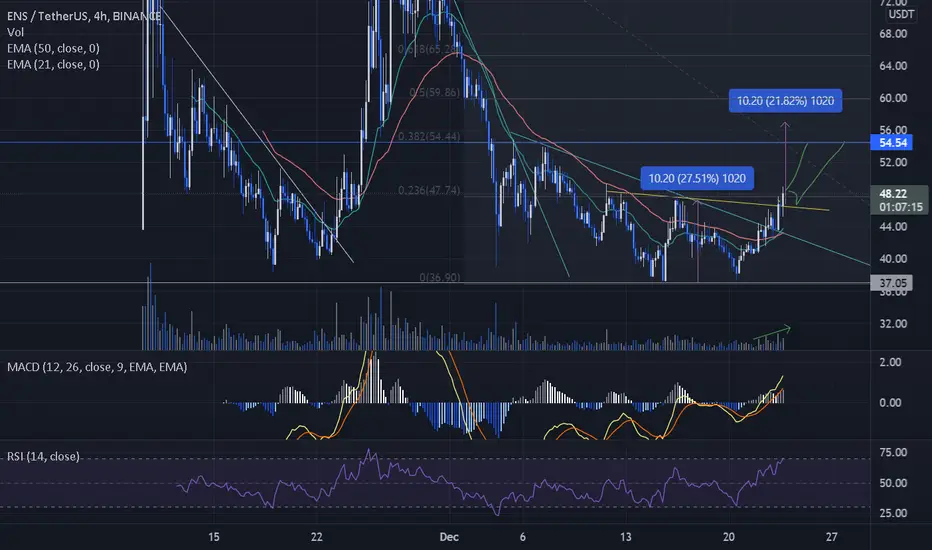The width and height of the screenshot is (932, 550).
Task: Click the 0.5(59.86) Fibonacci level label
Action: tap(434, 92)
